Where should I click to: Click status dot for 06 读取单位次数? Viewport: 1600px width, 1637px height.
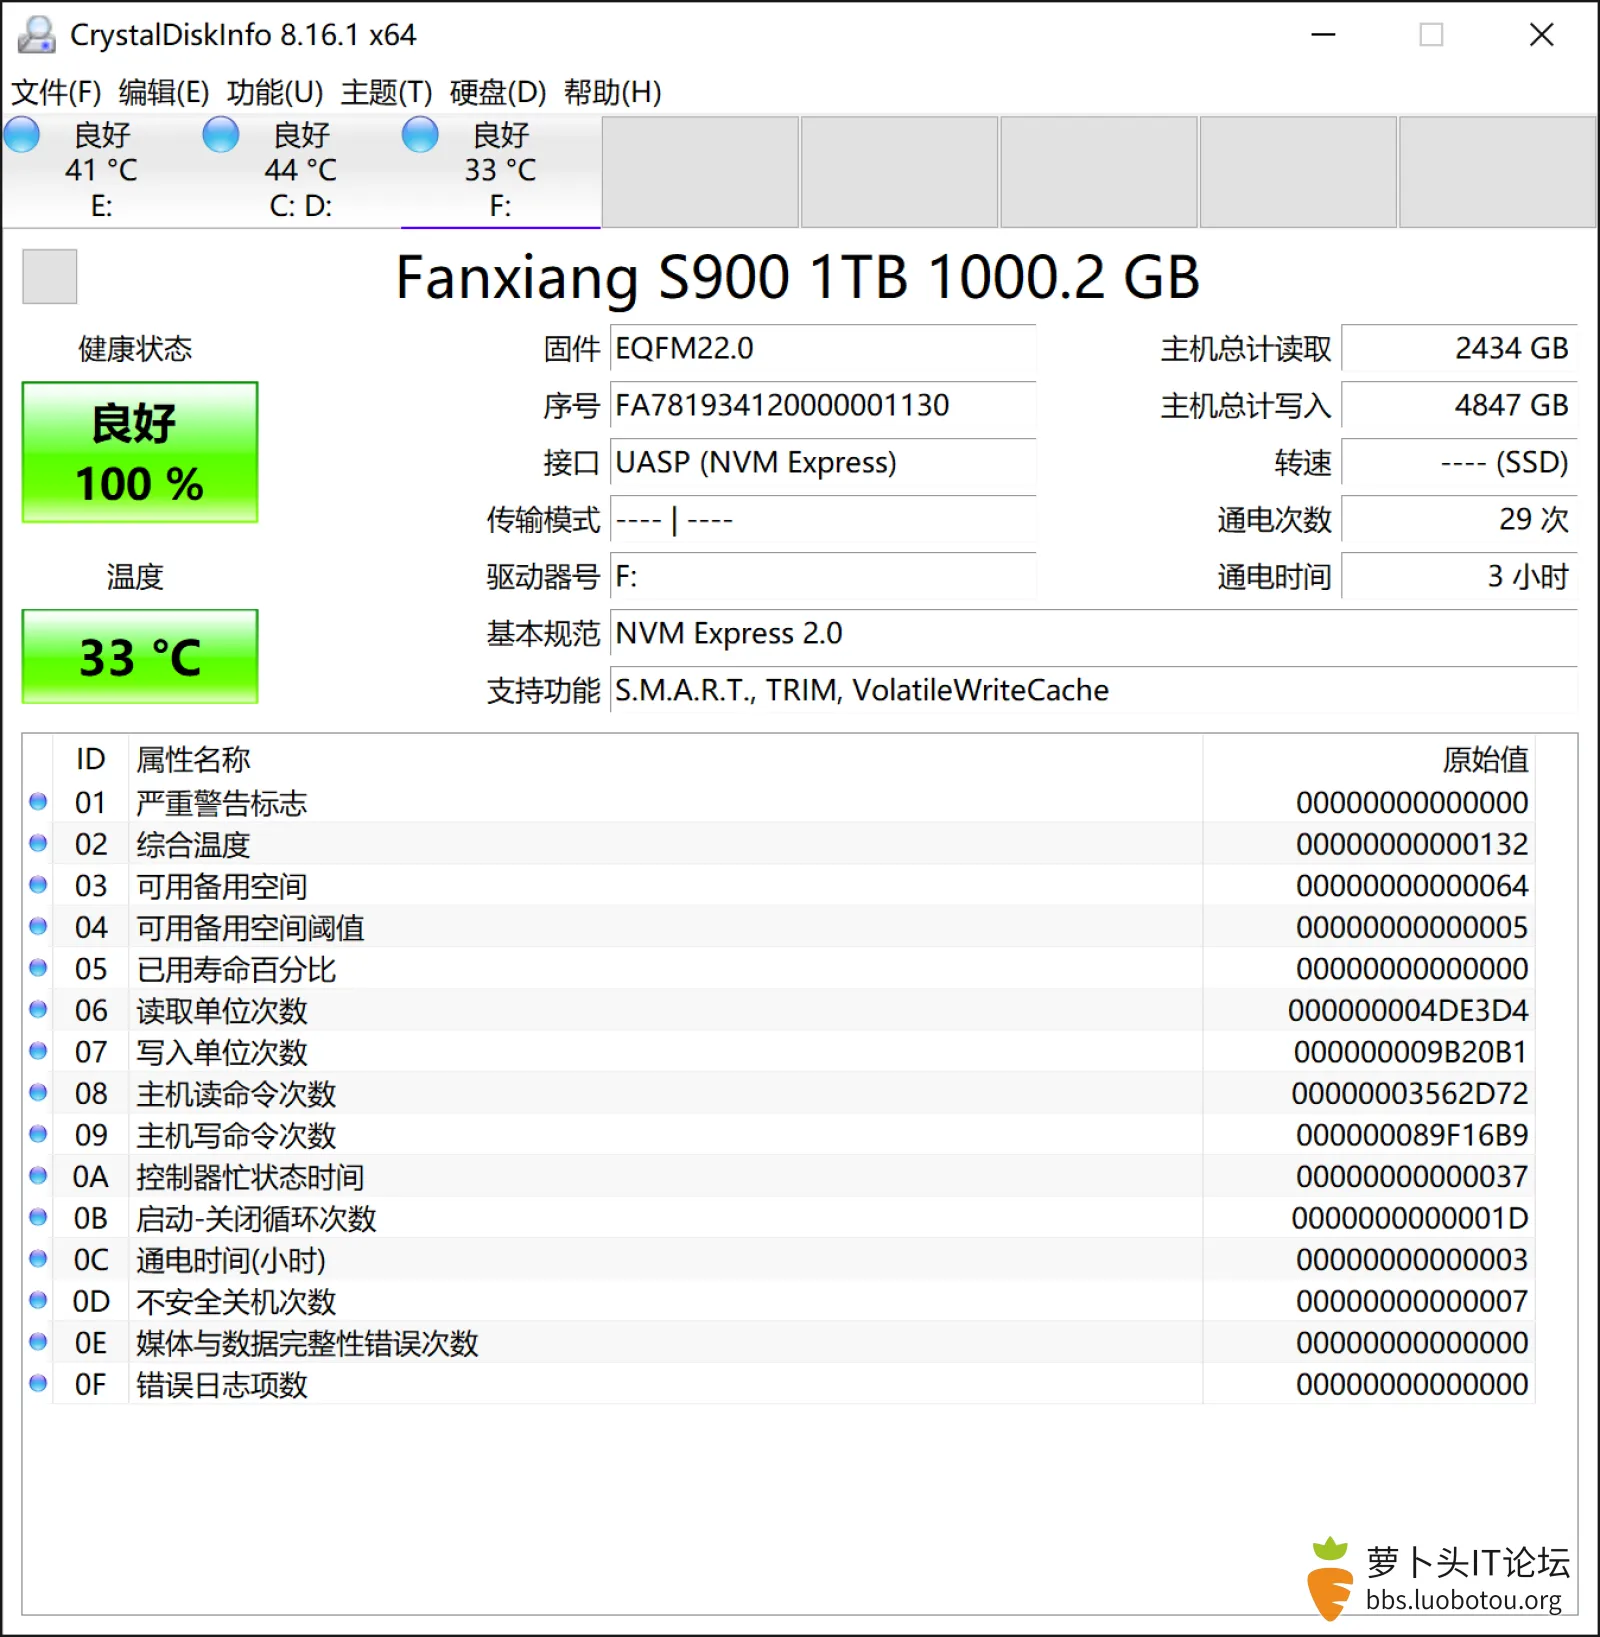point(38,1010)
